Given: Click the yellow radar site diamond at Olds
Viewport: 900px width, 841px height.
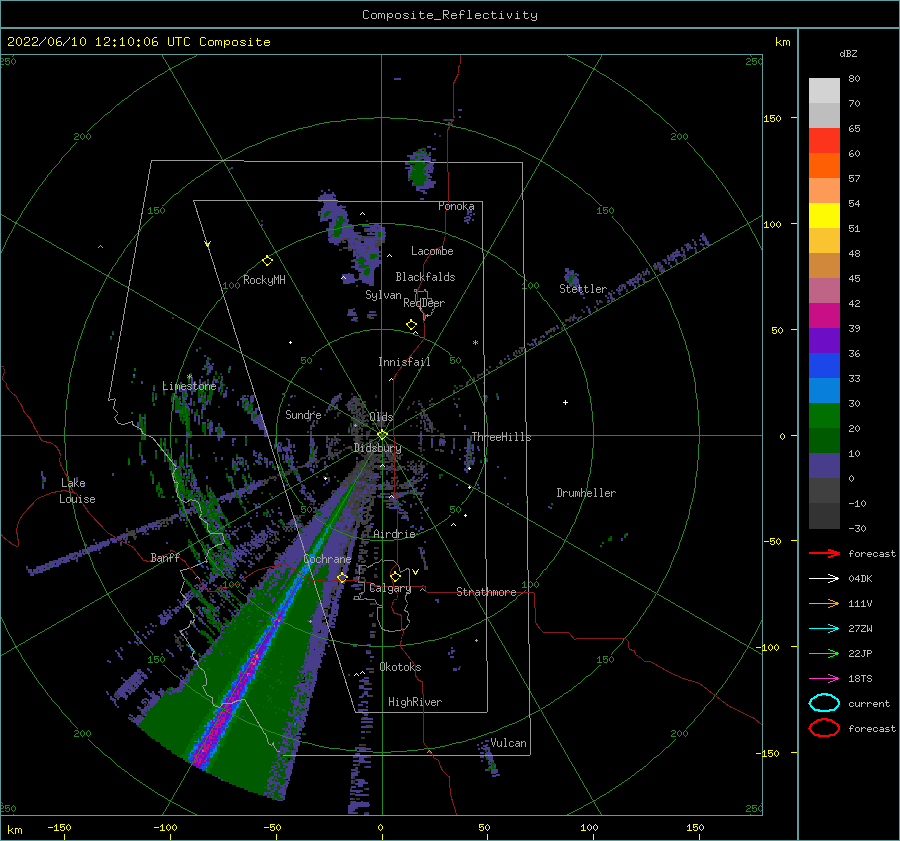Looking at the screenshot, I should pyautogui.click(x=382, y=435).
